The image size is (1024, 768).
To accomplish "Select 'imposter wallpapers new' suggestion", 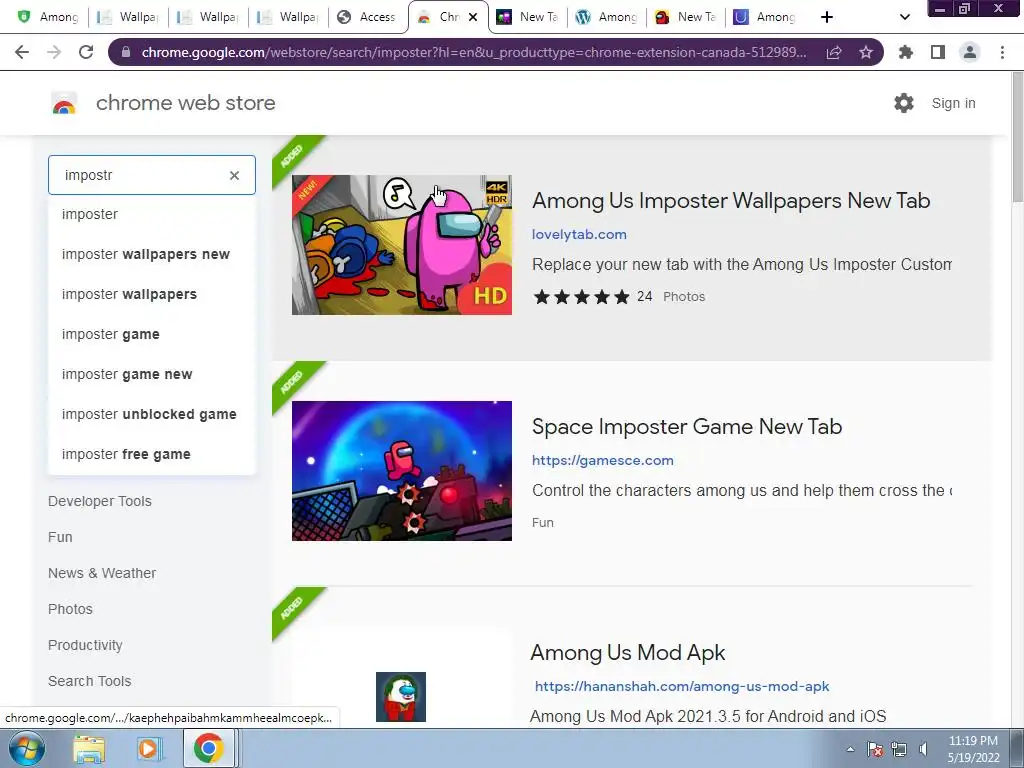I will [x=152, y=254].
